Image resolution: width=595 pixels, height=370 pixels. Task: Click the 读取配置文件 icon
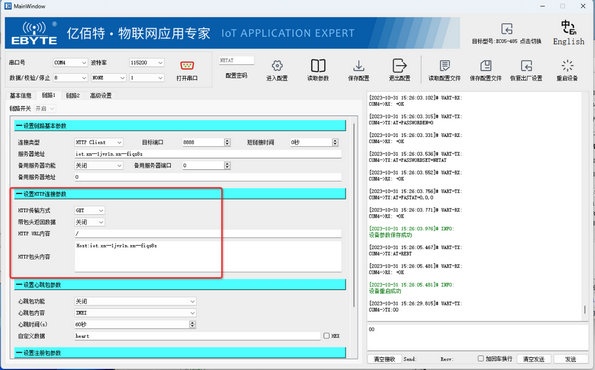tap(444, 66)
